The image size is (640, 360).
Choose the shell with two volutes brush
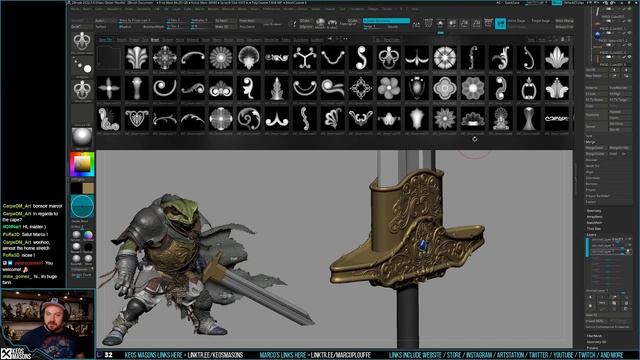221,88
